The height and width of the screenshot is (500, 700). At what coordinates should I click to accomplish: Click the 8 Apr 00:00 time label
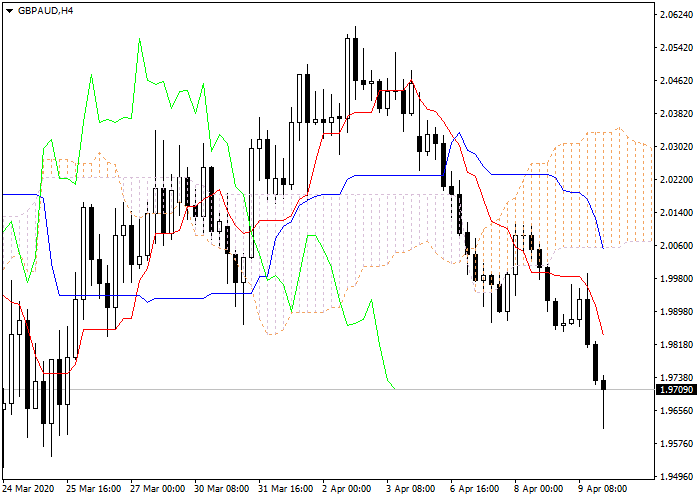(x=538, y=489)
